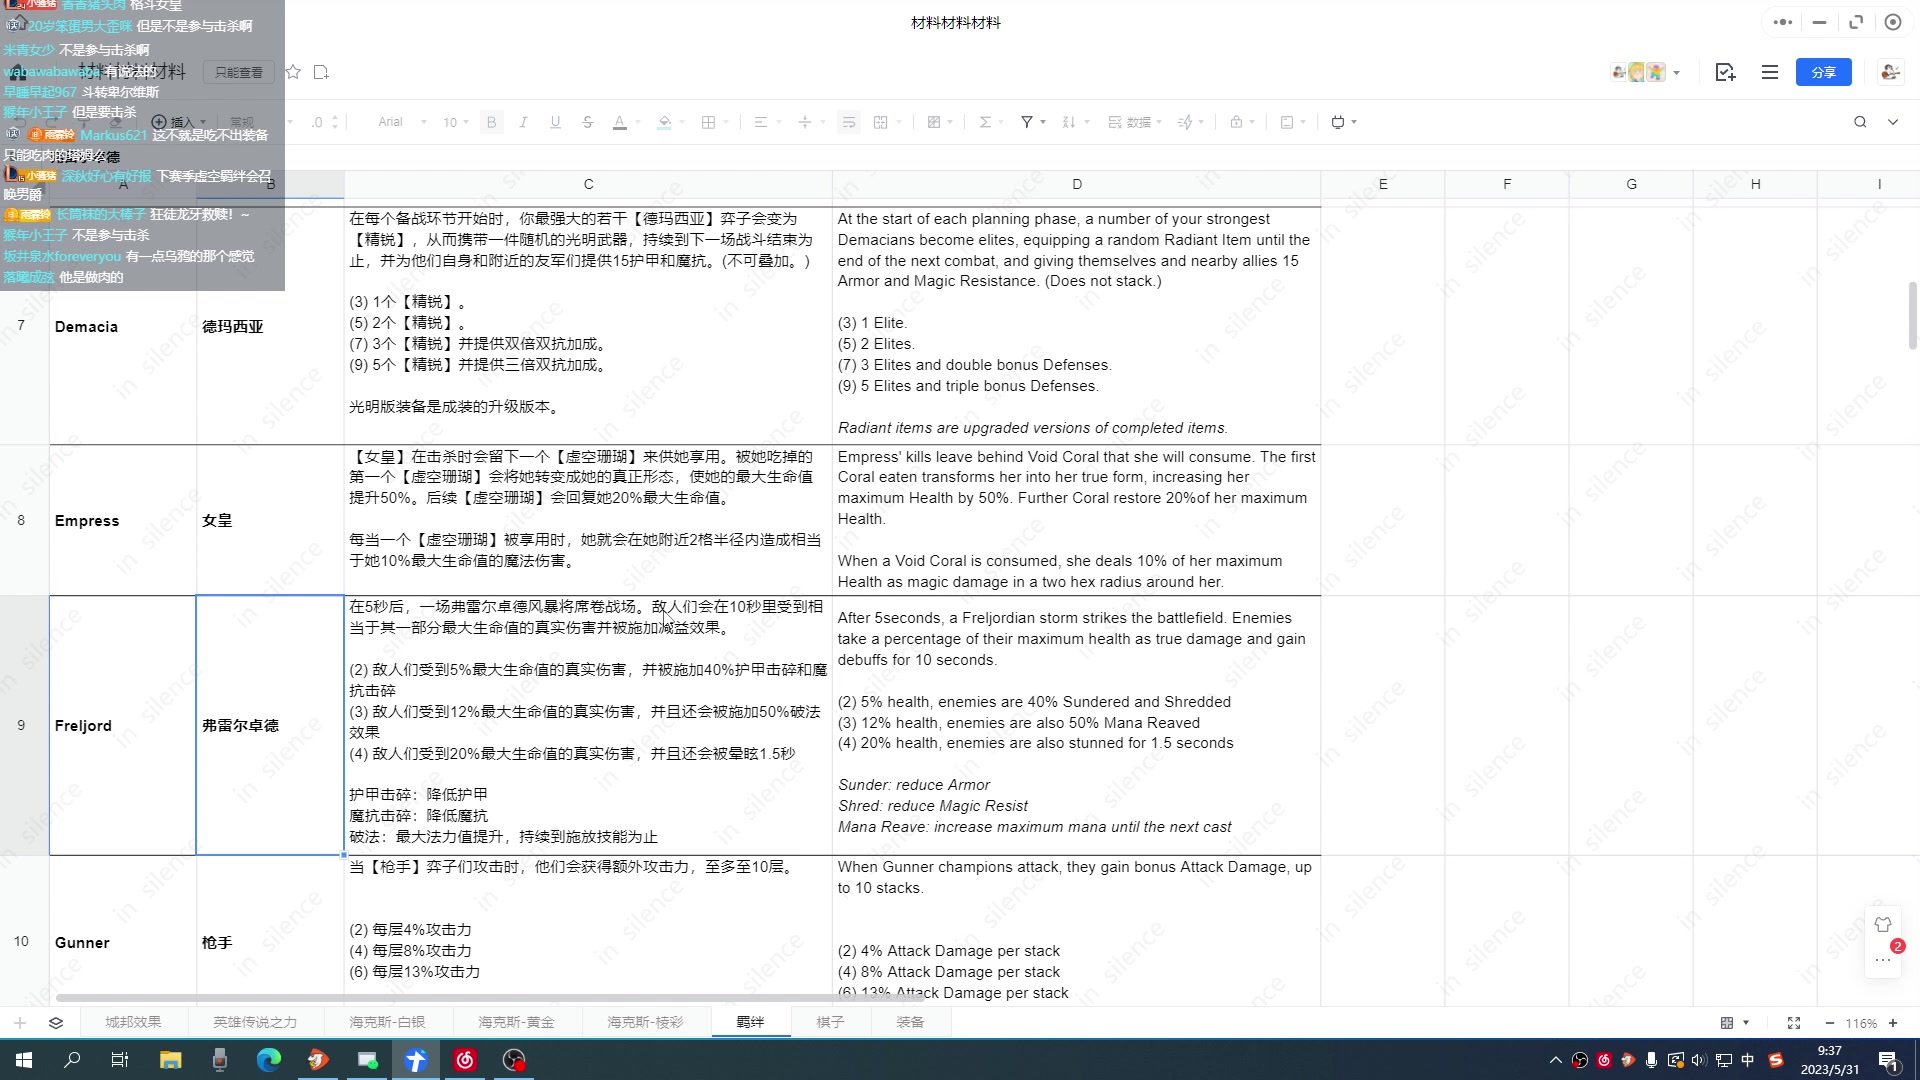This screenshot has width=1920, height=1080.
Task: Switch to the 海克斯-白银 sheet tab
Action: coord(387,1022)
